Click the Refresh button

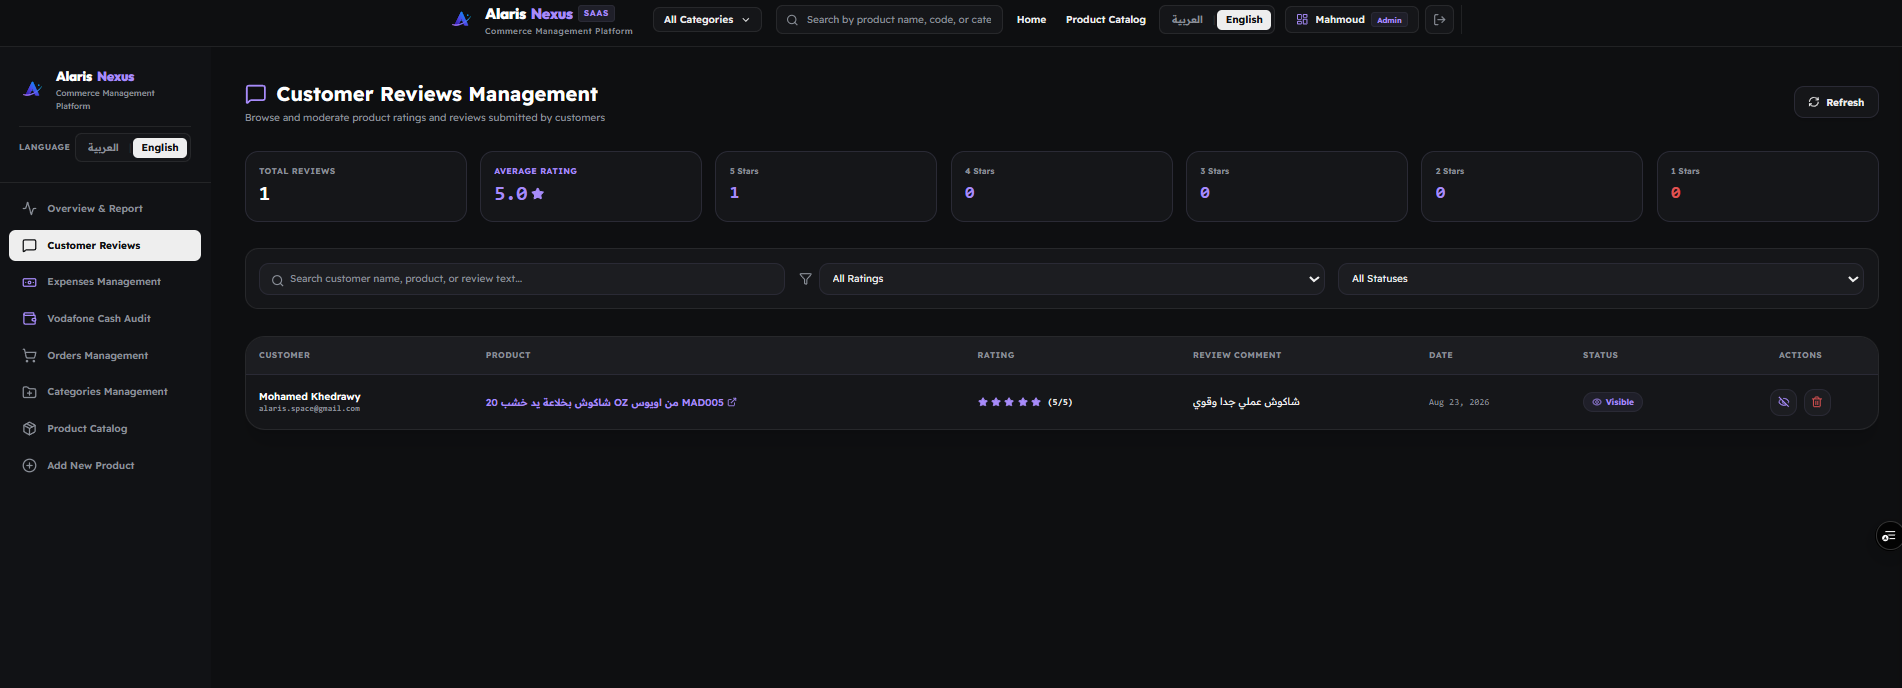click(1836, 102)
